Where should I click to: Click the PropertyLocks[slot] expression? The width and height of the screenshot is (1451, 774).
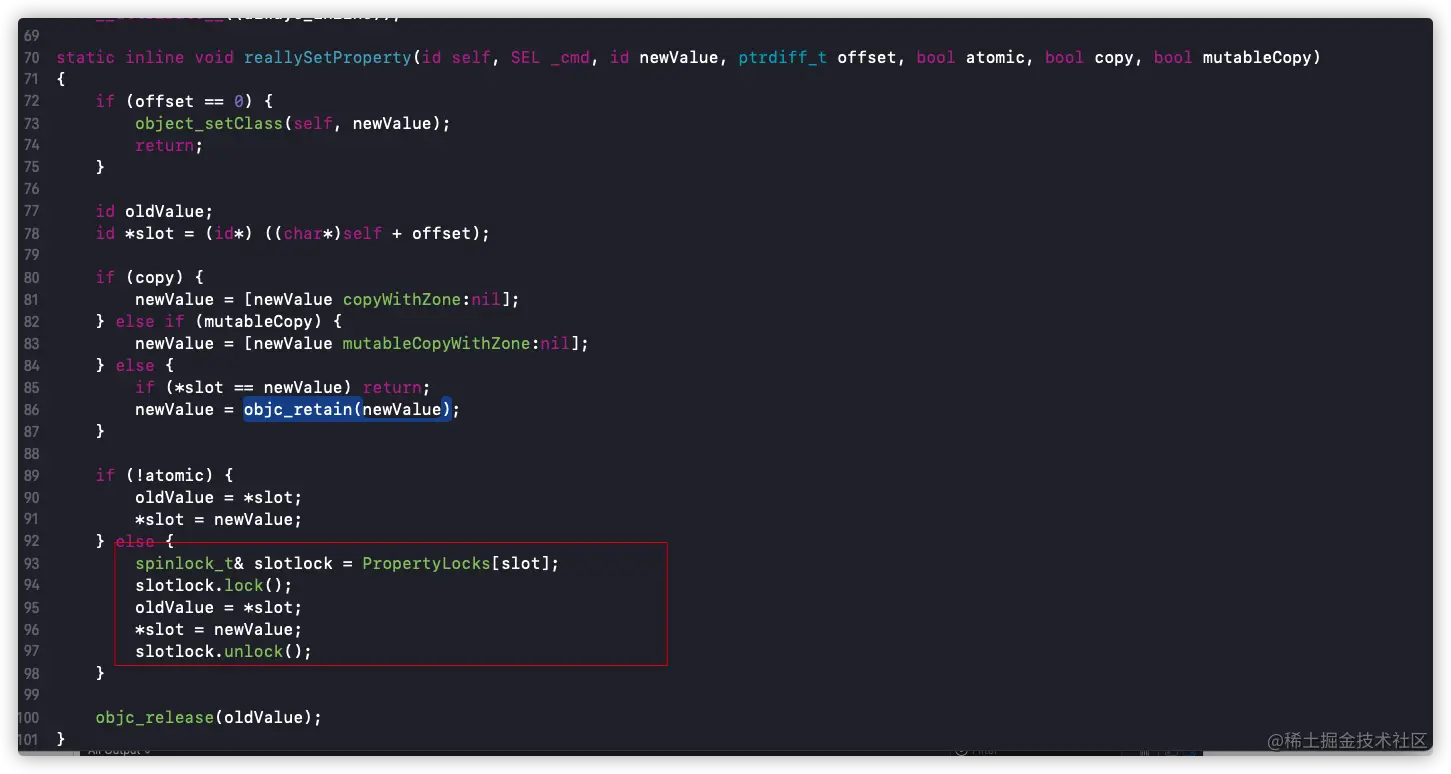point(456,563)
